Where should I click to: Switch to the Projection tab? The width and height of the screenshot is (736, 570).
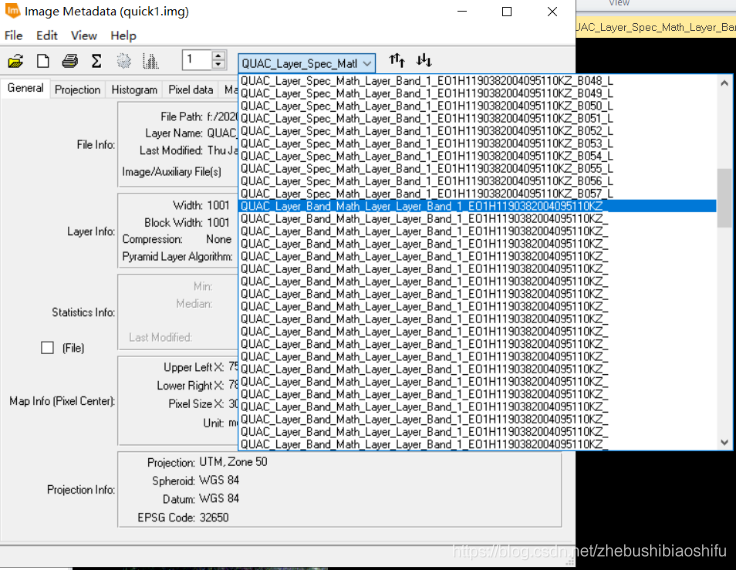(x=77, y=90)
